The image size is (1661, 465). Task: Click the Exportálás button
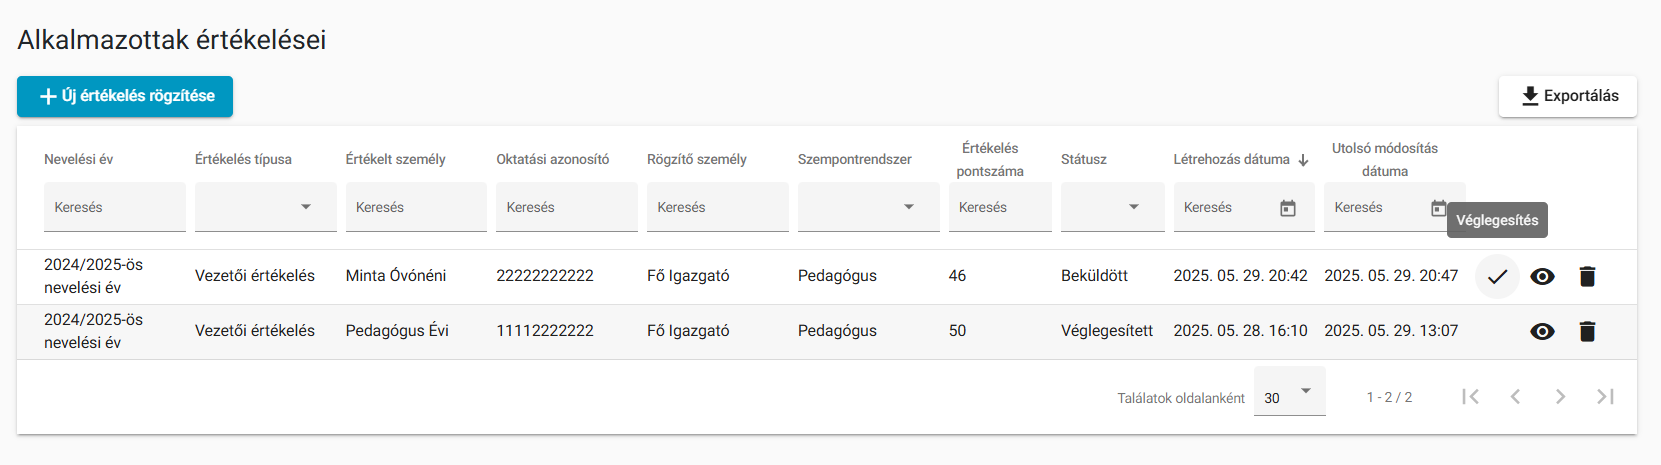[x=1568, y=96]
